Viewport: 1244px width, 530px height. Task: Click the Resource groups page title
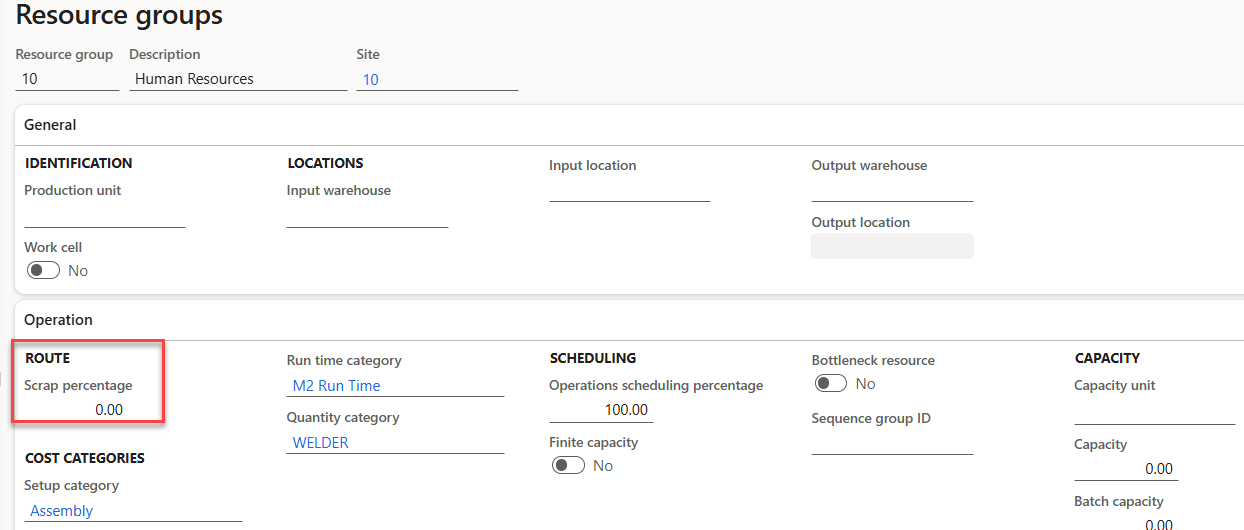tap(119, 15)
